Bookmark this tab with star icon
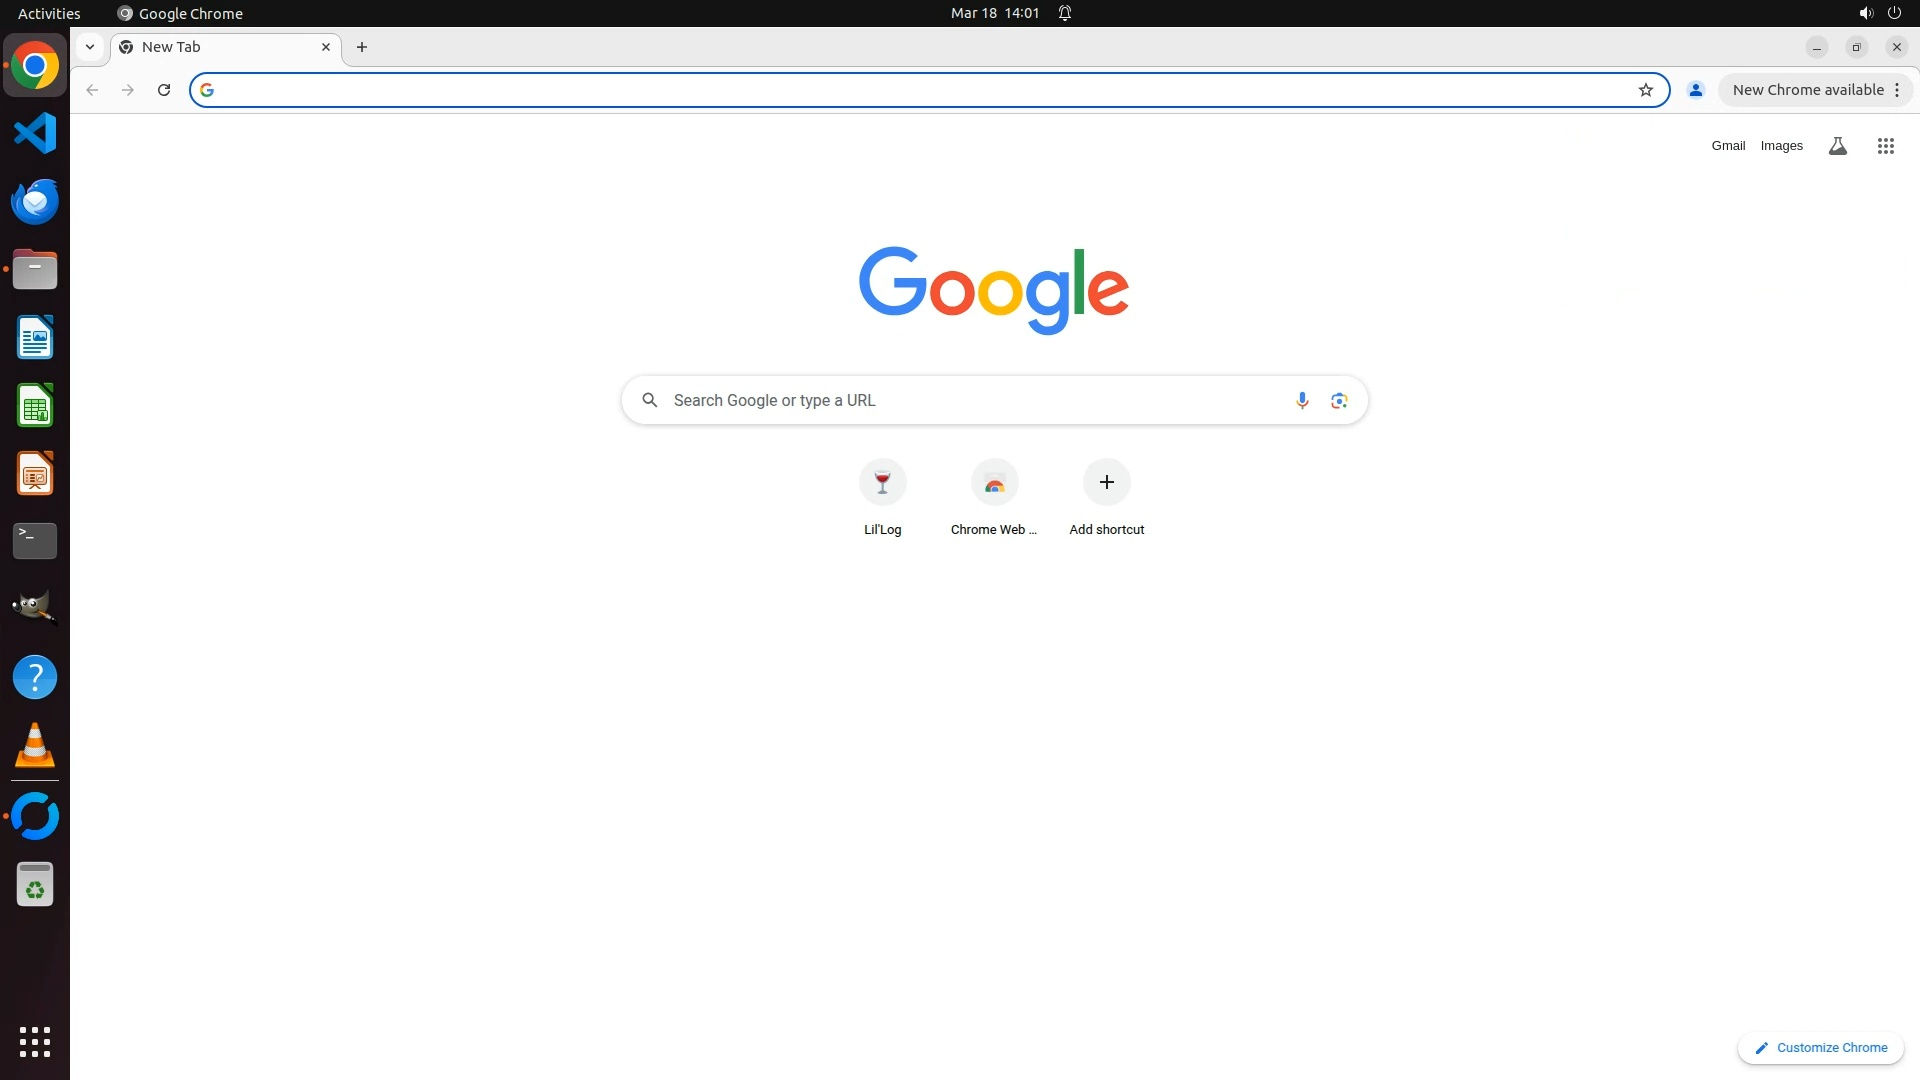1920x1080 pixels. point(1645,90)
